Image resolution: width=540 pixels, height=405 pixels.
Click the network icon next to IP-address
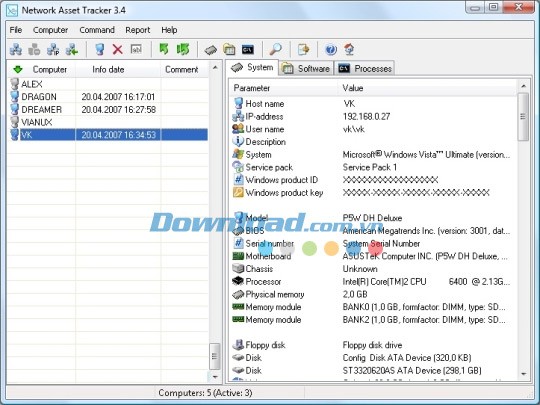(238, 116)
